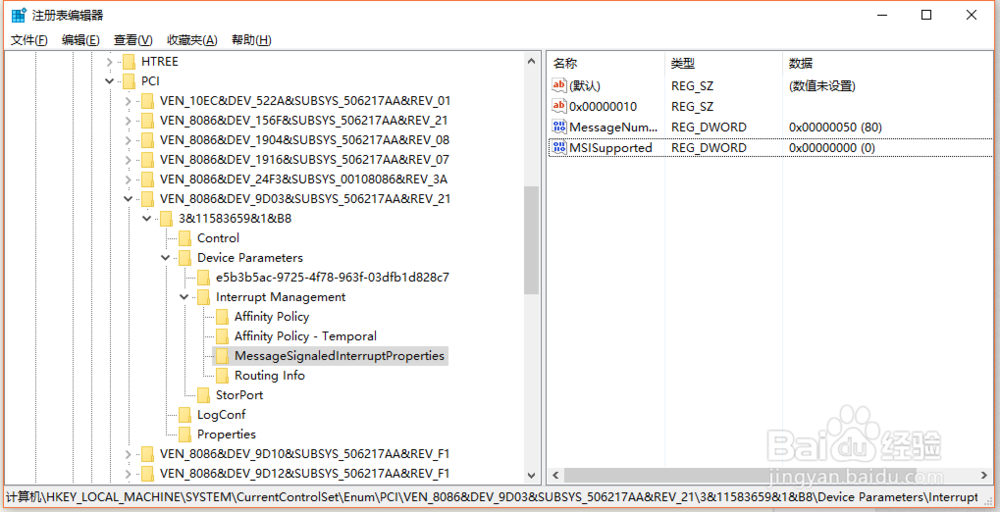Select the StorPort key label
Viewport: 1000px width, 512px height.
[239, 395]
